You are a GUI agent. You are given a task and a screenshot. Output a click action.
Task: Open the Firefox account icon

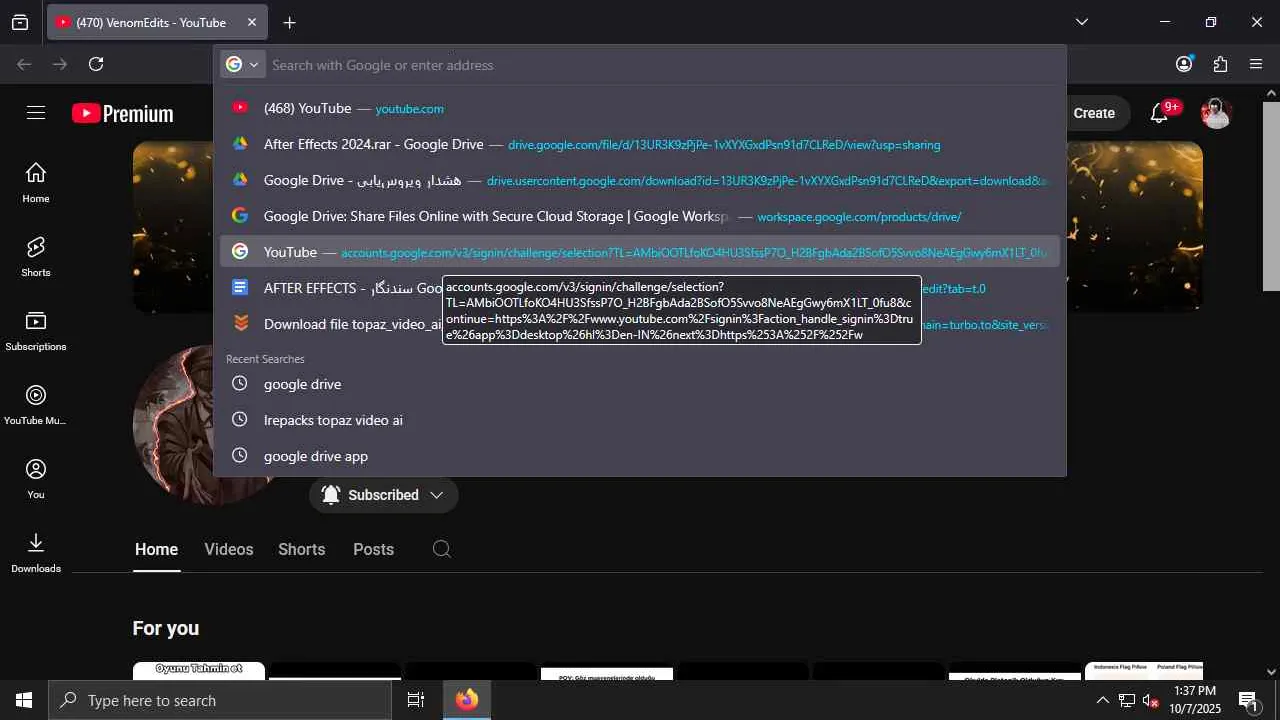[x=1184, y=64]
